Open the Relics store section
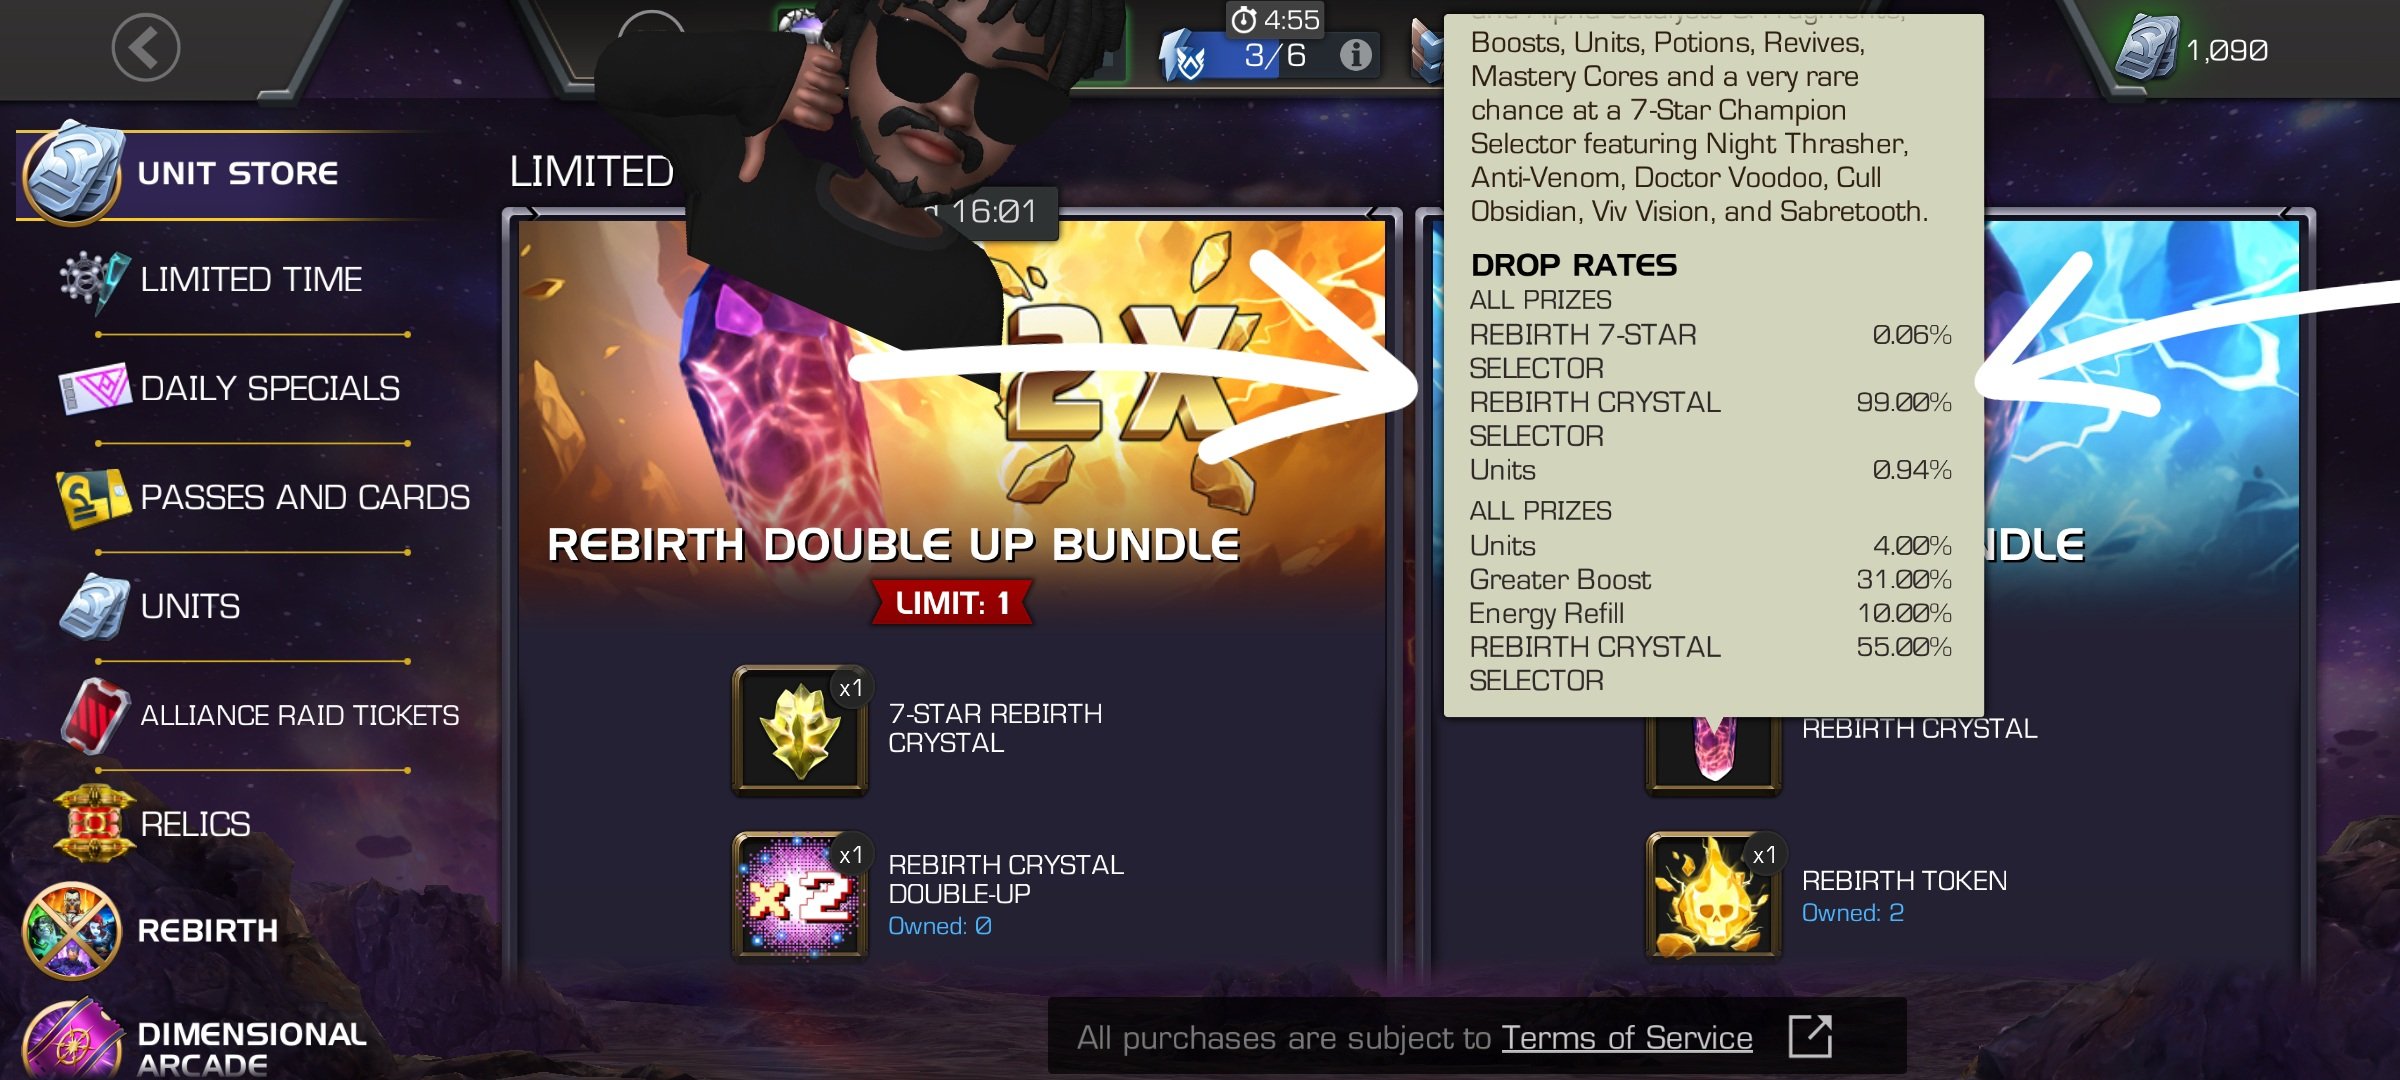The width and height of the screenshot is (2400, 1080). [195, 824]
